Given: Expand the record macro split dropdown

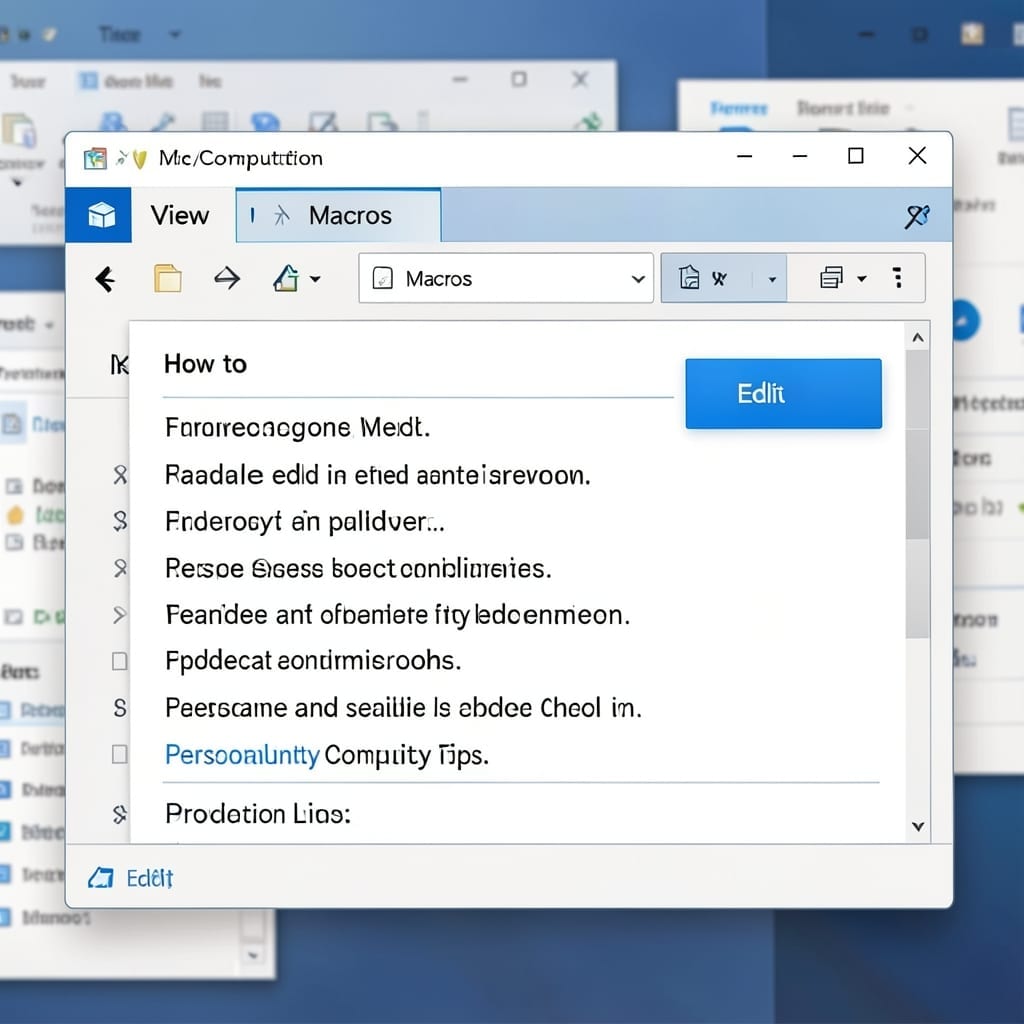Looking at the screenshot, I should [x=772, y=280].
